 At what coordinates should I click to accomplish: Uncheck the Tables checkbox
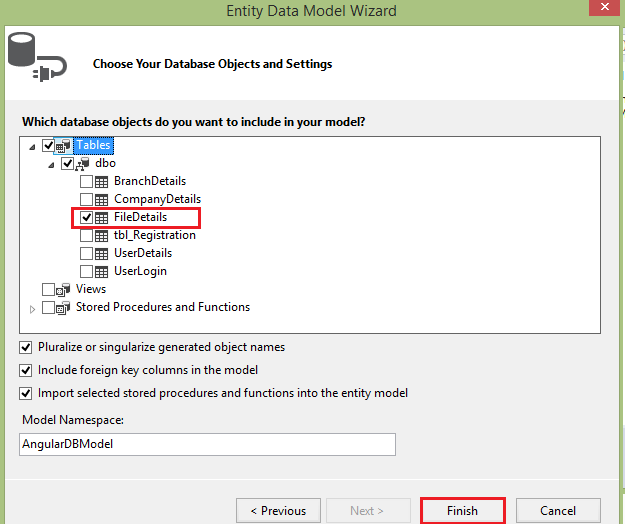(48, 145)
